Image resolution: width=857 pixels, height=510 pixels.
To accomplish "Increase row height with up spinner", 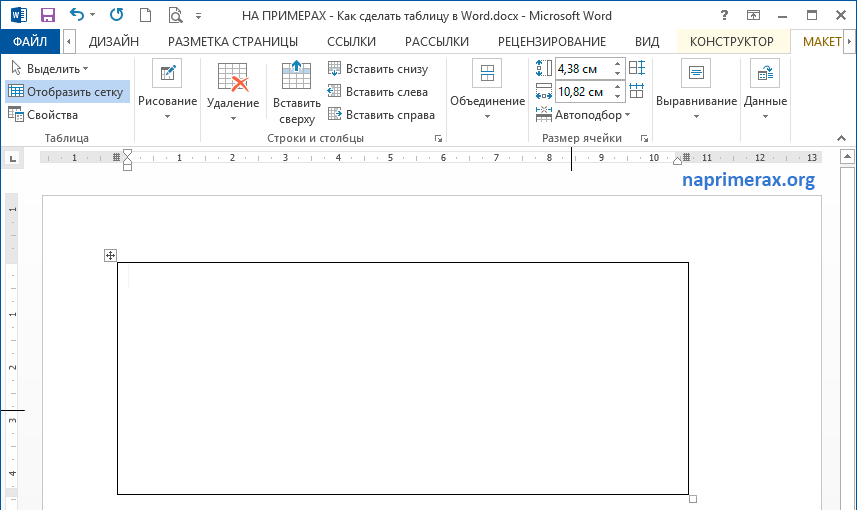I will pos(618,64).
